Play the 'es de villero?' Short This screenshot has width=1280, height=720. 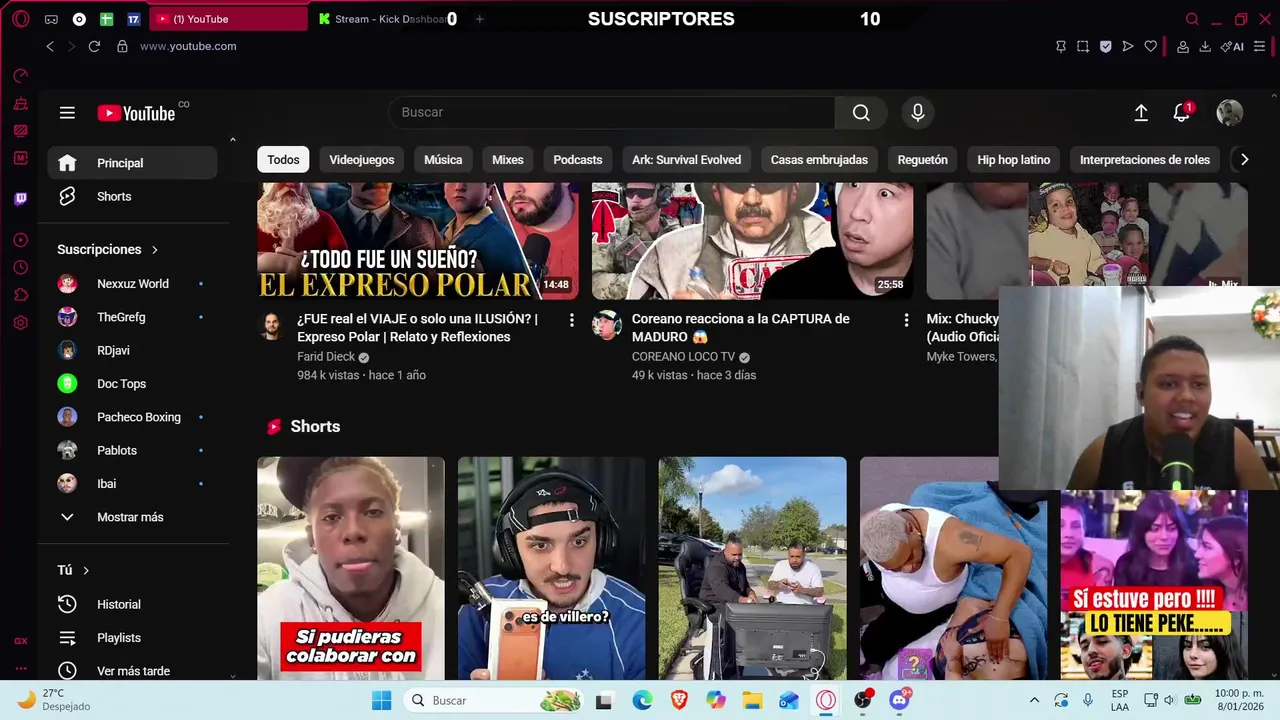(552, 568)
